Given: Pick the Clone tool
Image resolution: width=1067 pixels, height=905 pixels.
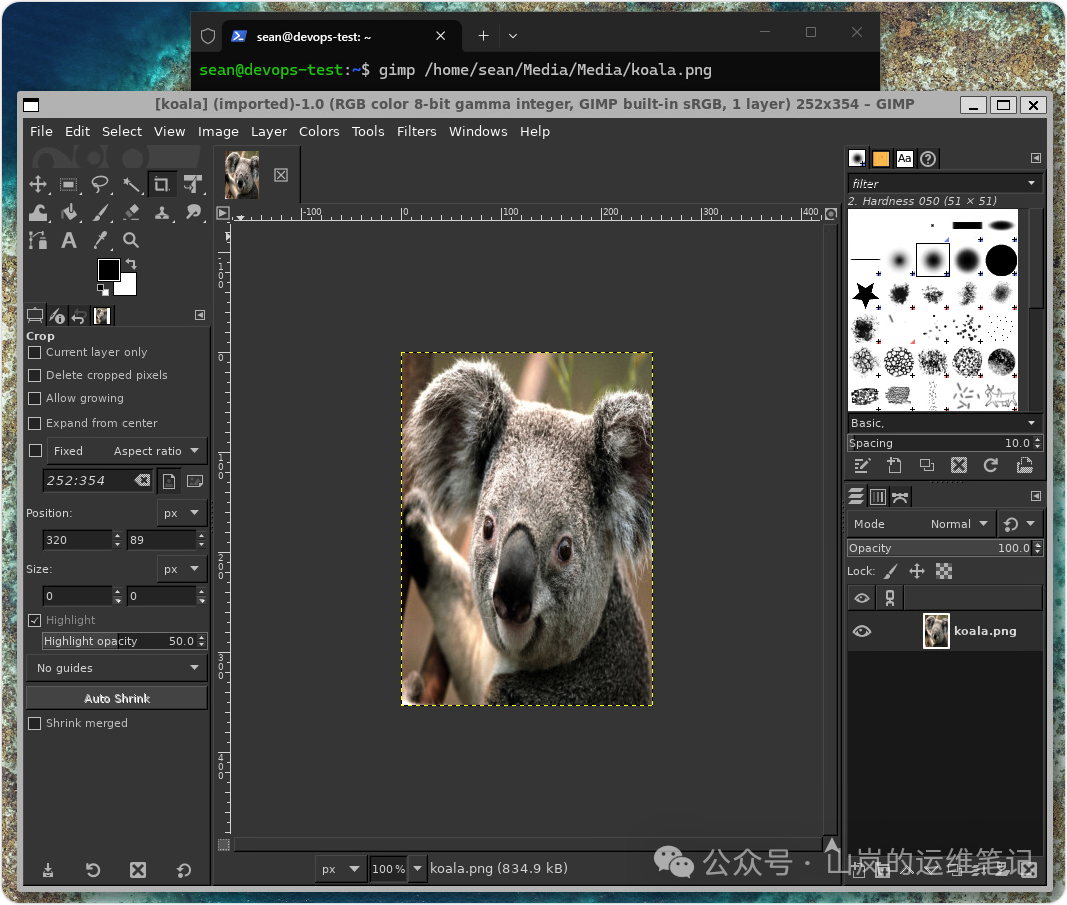Looking at the screenshot, I should pyautogui.click(x=162, y=212).
